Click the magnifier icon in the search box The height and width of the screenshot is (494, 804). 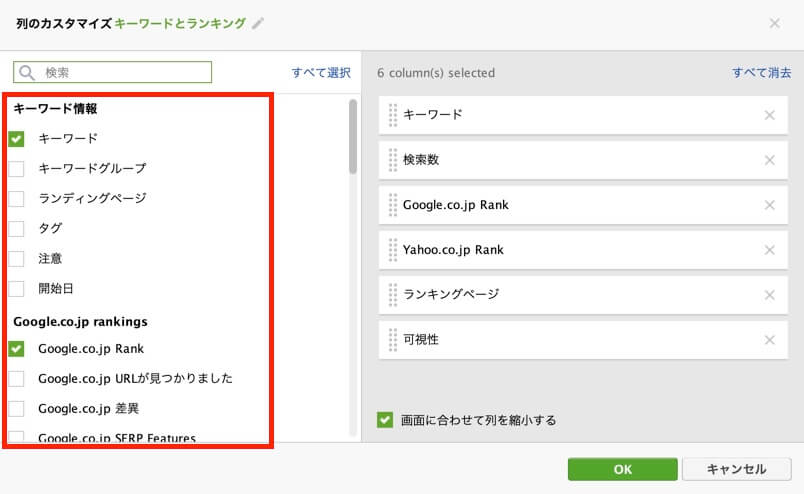[27, 72]
